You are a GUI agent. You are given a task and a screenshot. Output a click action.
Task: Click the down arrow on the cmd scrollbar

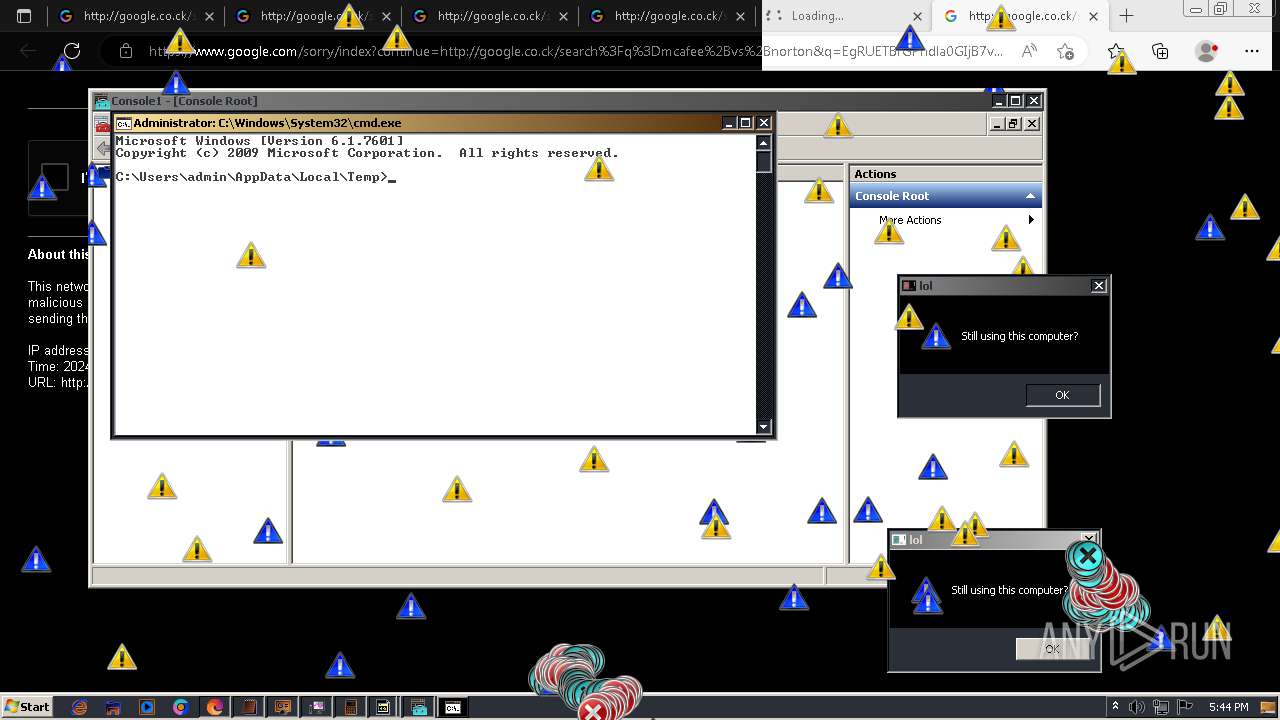click(x=764, y=427)
